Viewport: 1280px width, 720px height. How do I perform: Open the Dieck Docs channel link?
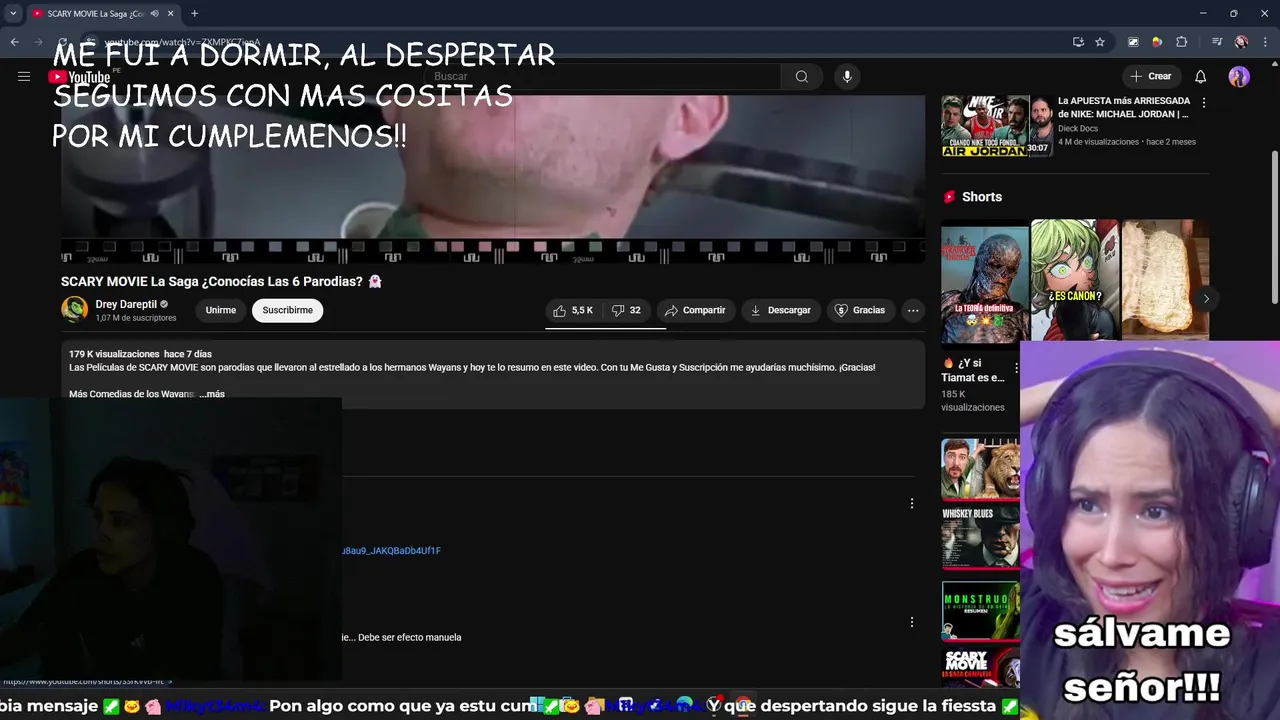(1078, 128)
